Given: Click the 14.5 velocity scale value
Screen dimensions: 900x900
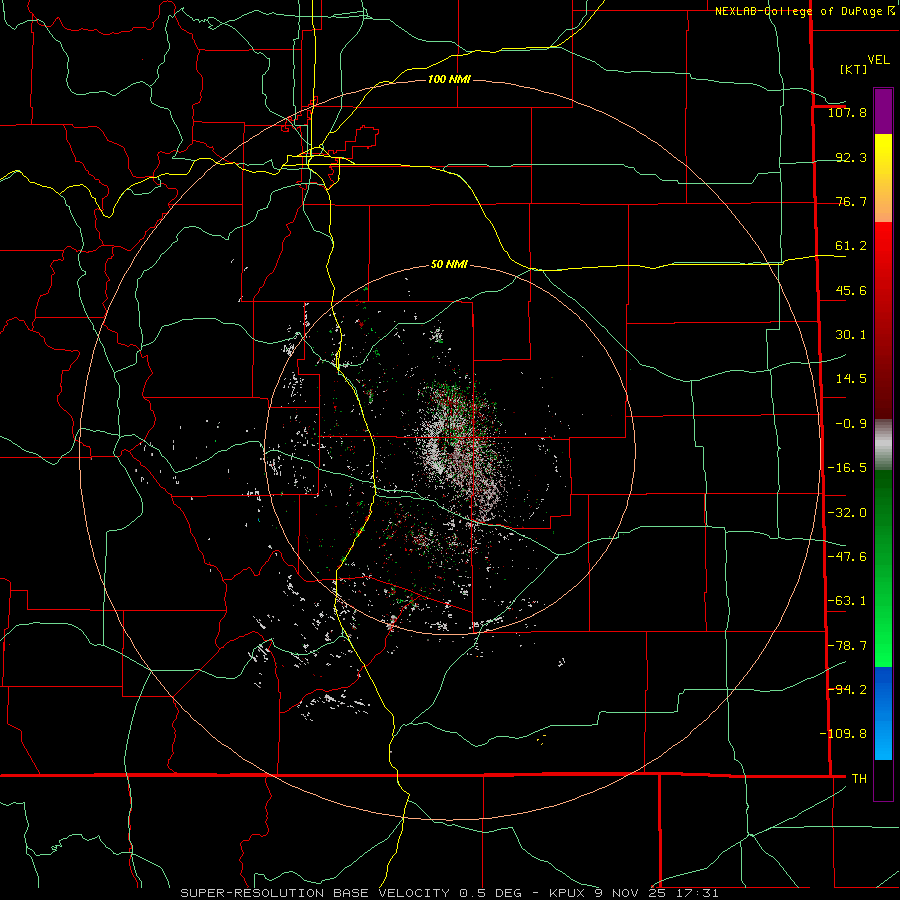Looking at the screenshot, I should pos(851,379).
